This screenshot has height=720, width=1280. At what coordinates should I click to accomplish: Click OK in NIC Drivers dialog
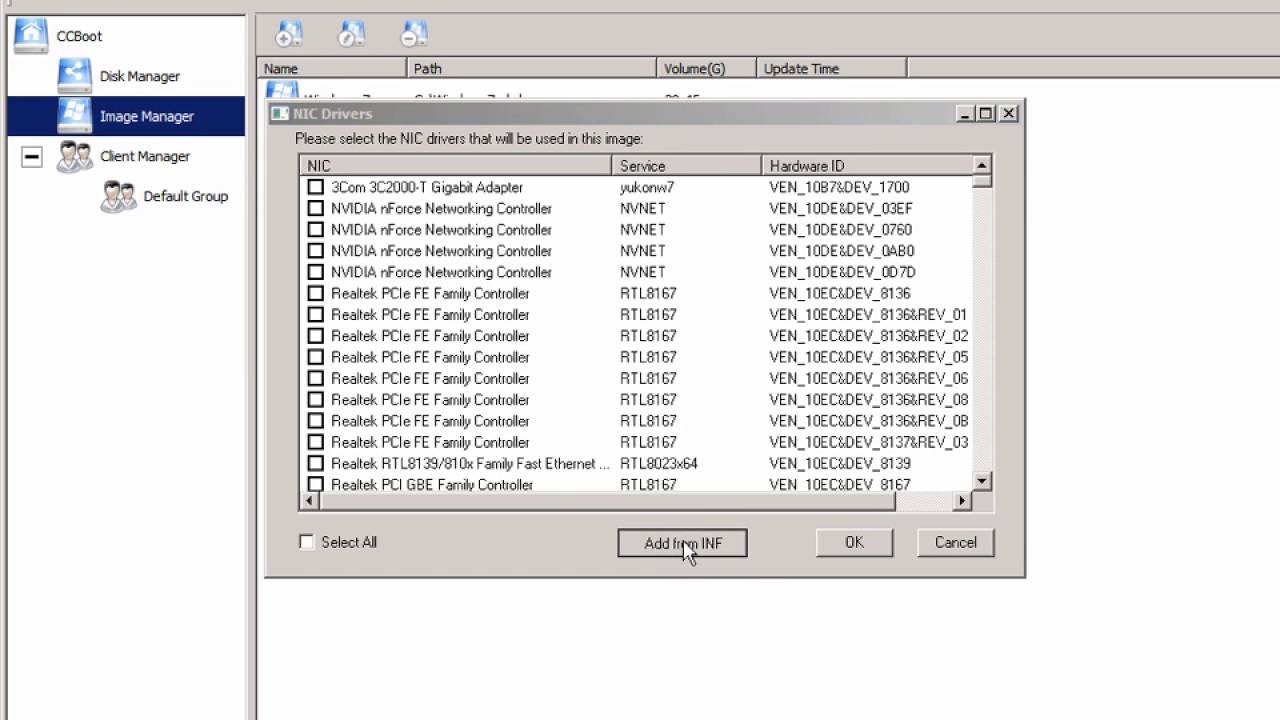pyautogui.click(x=854, y=542)
